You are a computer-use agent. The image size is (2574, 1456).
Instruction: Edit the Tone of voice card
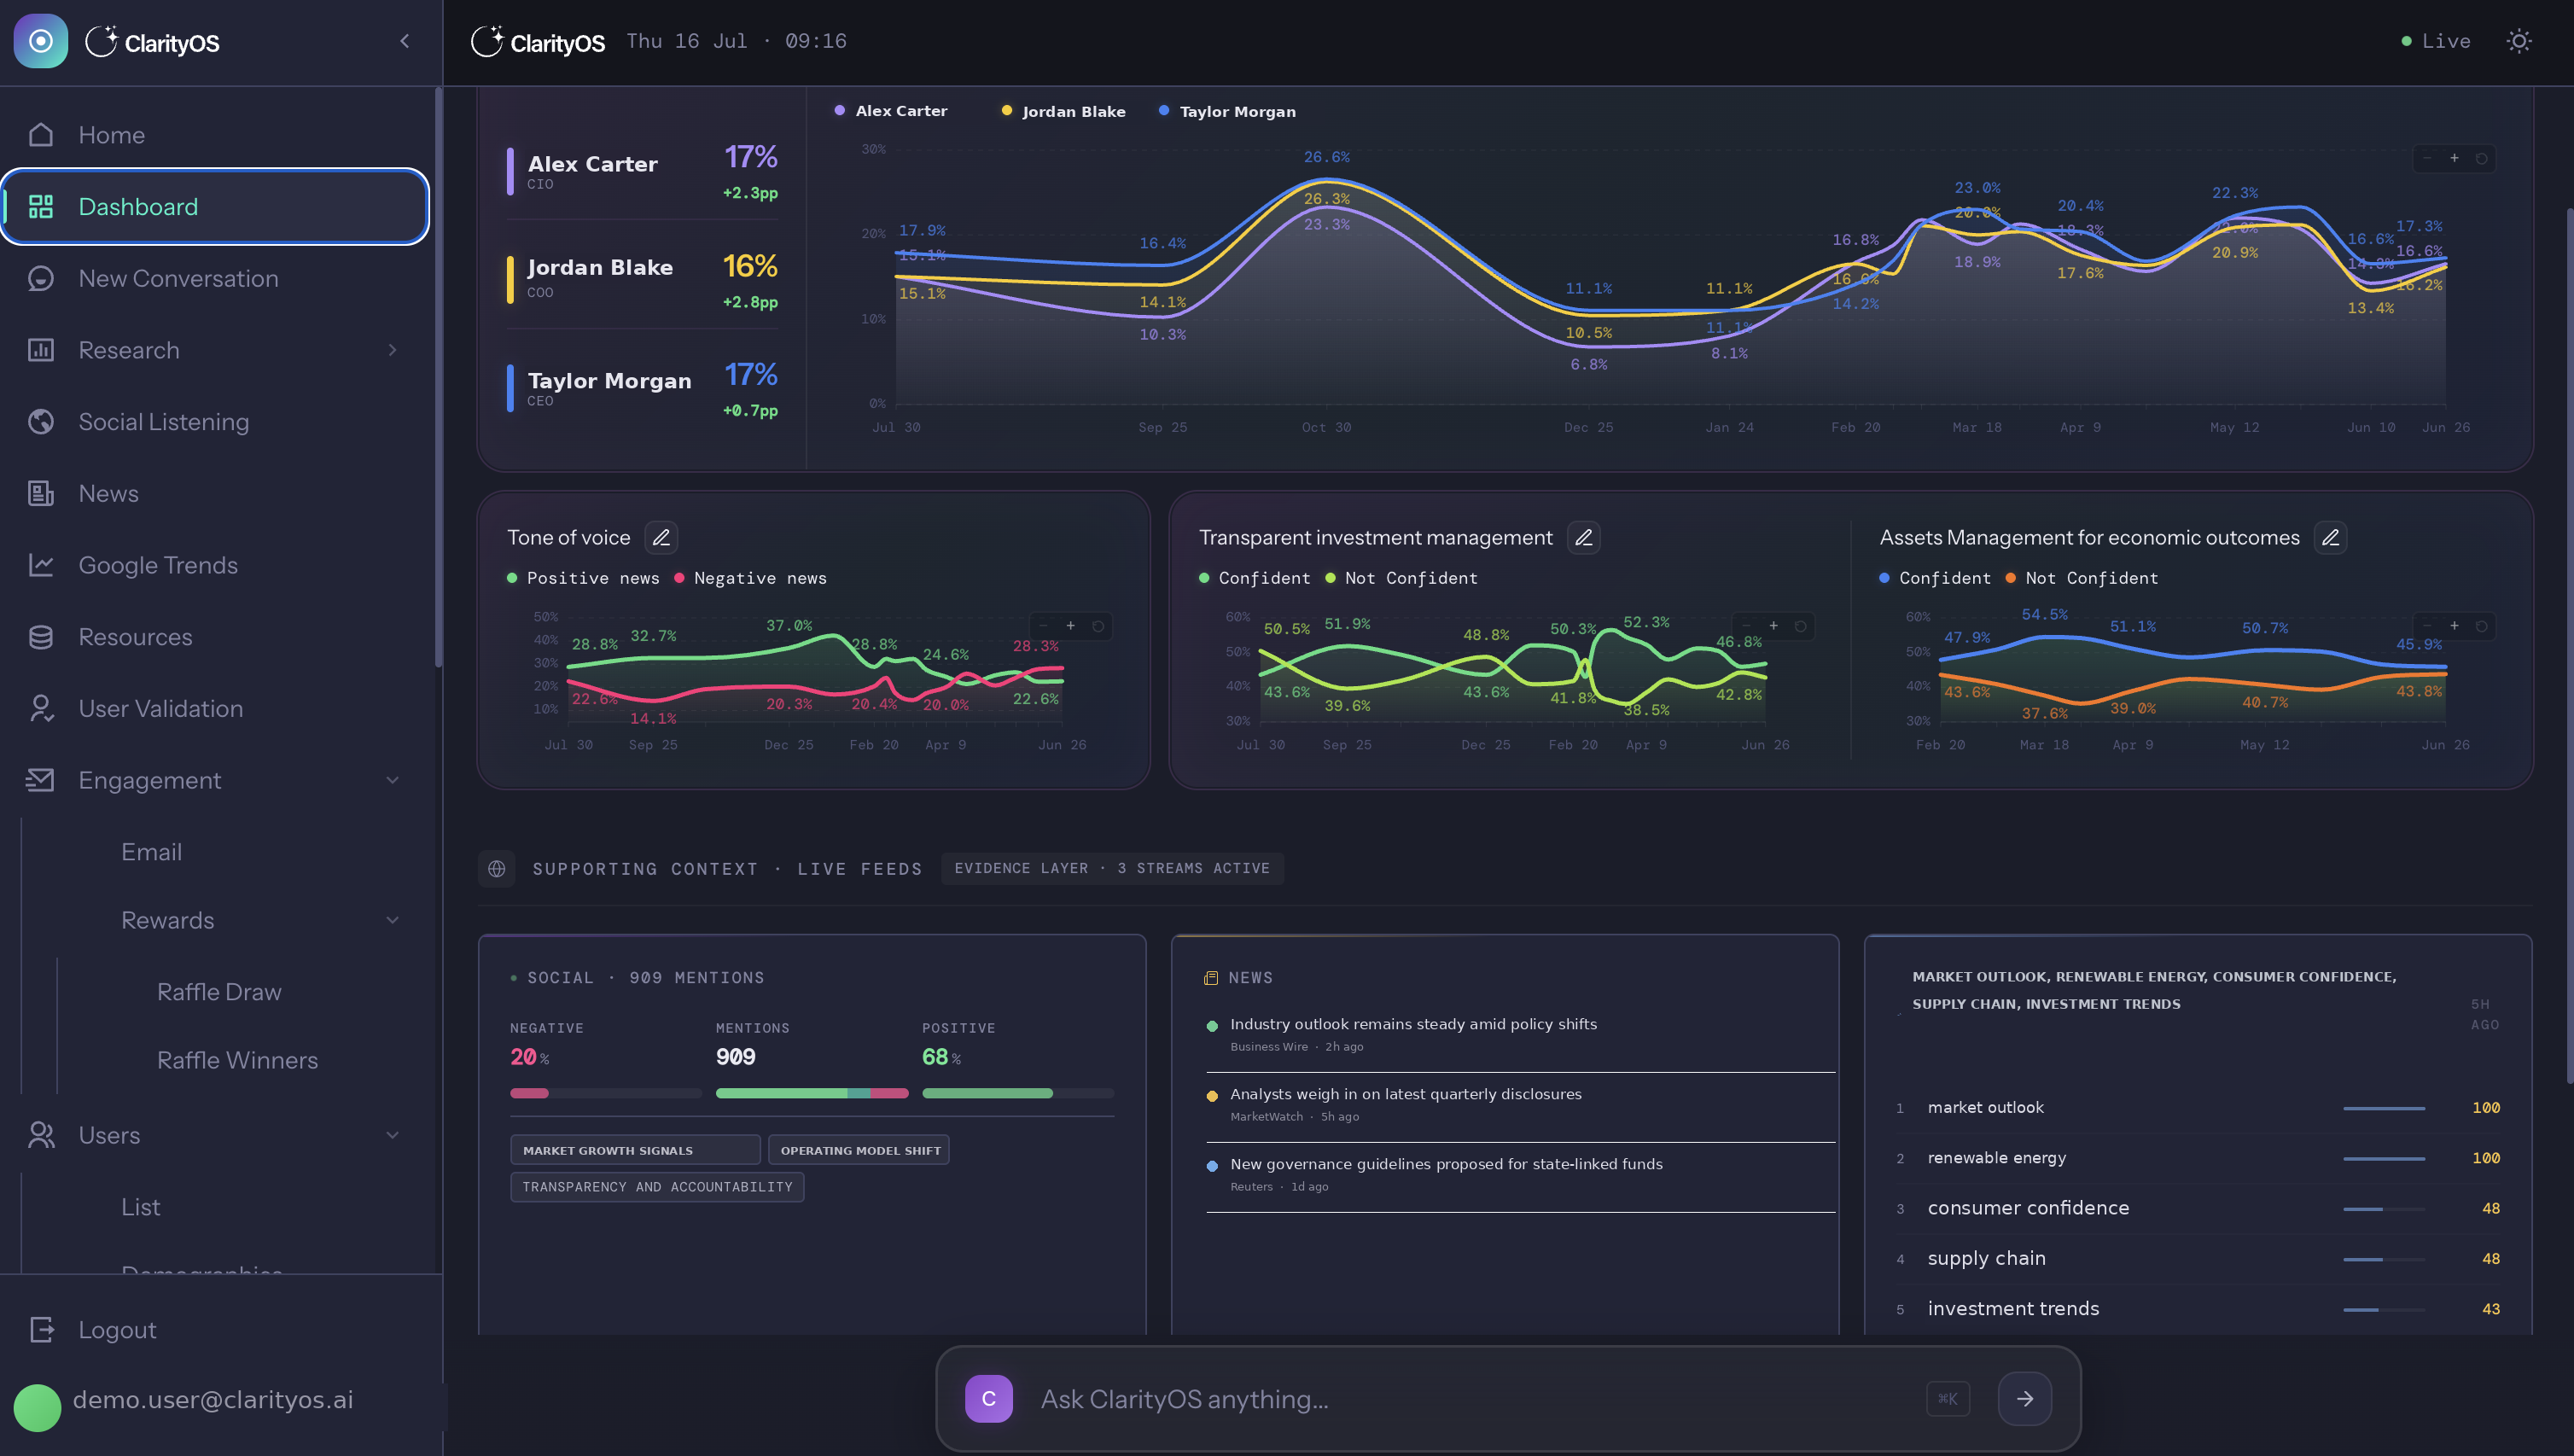click(x=661, y=538)
